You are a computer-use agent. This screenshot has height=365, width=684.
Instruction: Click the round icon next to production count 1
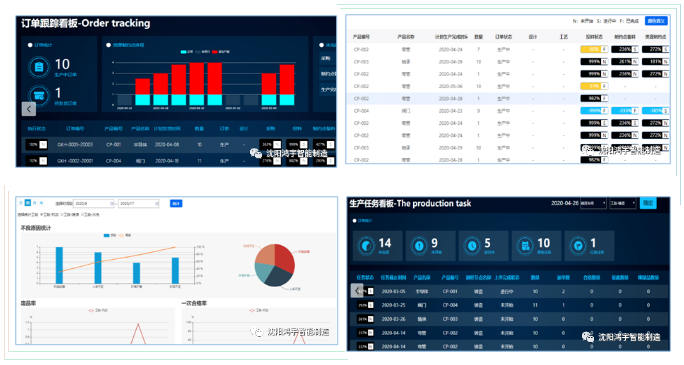tap(578, 246)
